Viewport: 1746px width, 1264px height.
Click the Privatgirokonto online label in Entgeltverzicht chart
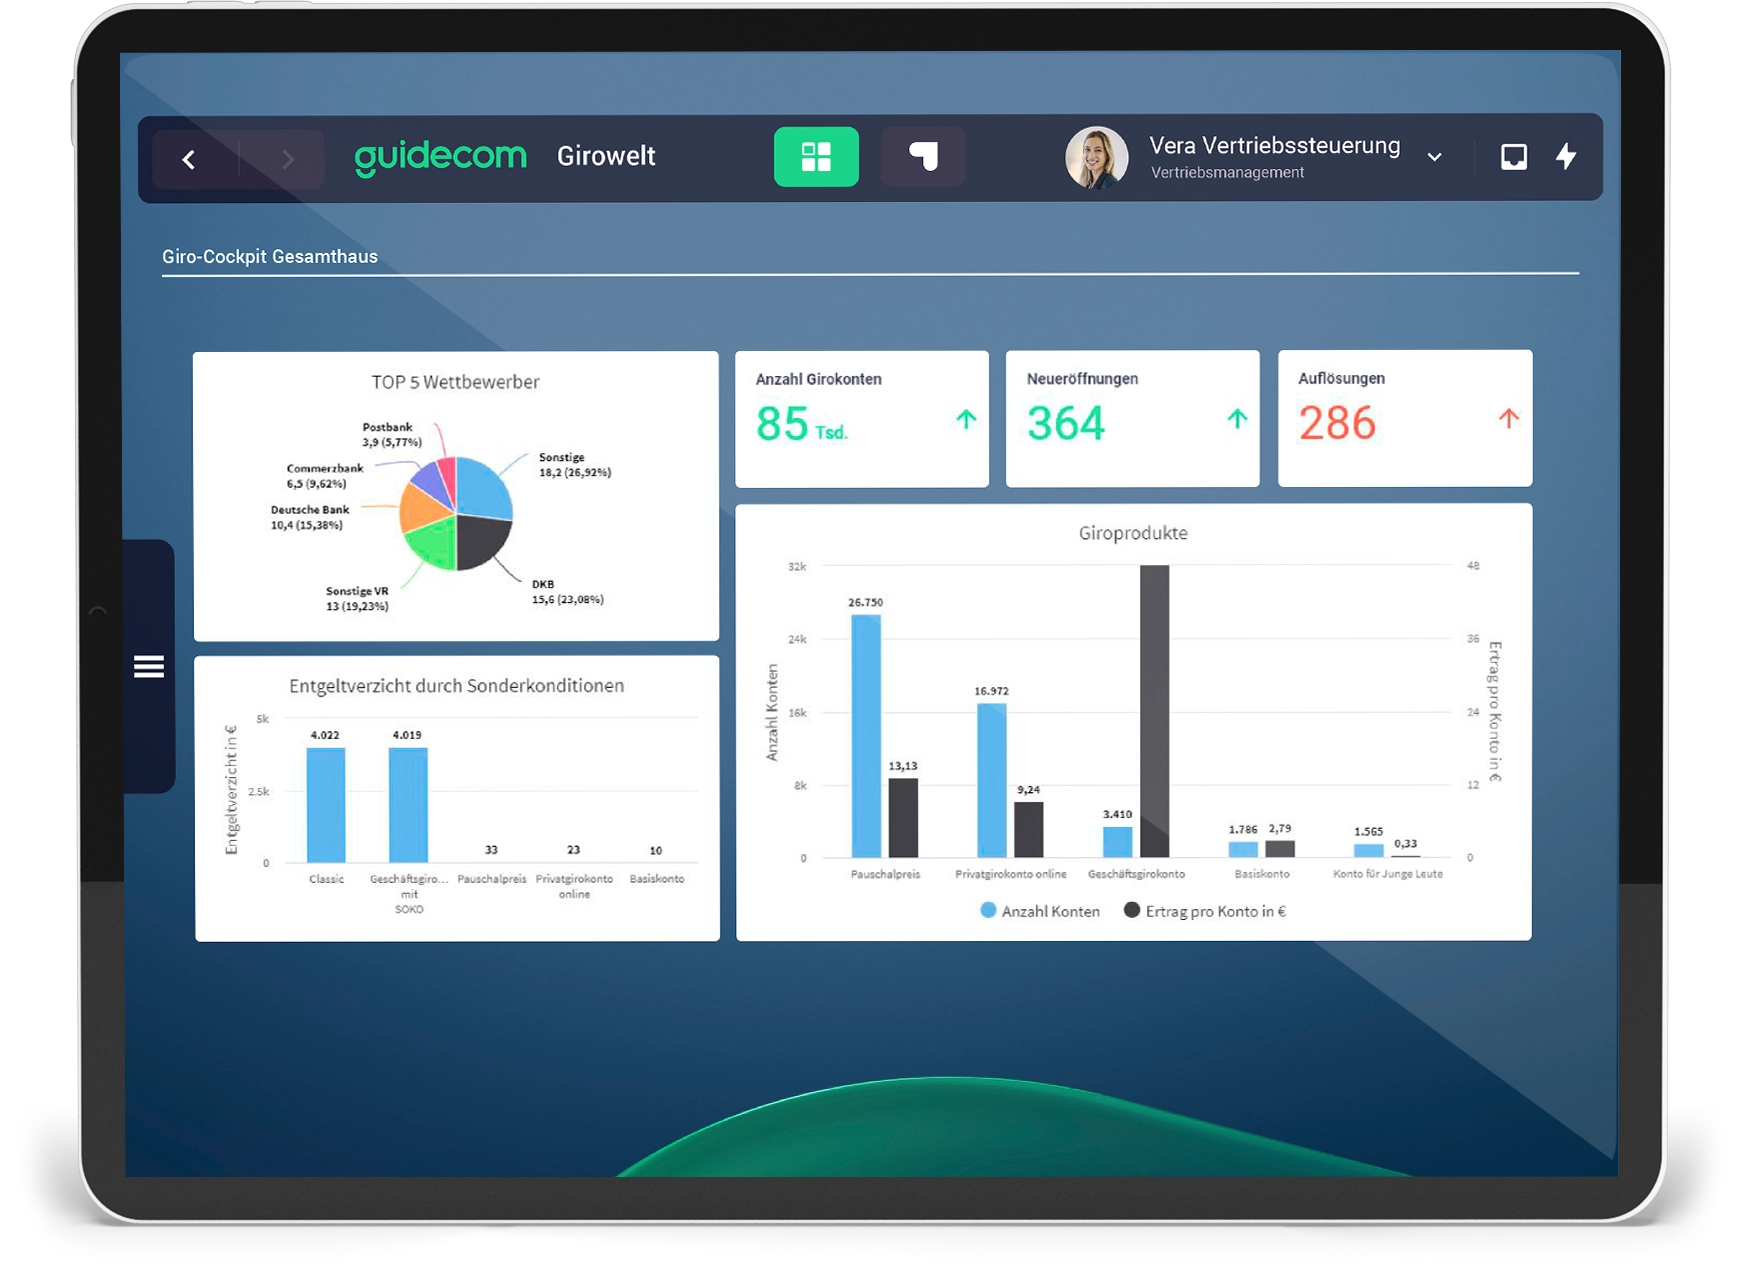tap(574, 886)
